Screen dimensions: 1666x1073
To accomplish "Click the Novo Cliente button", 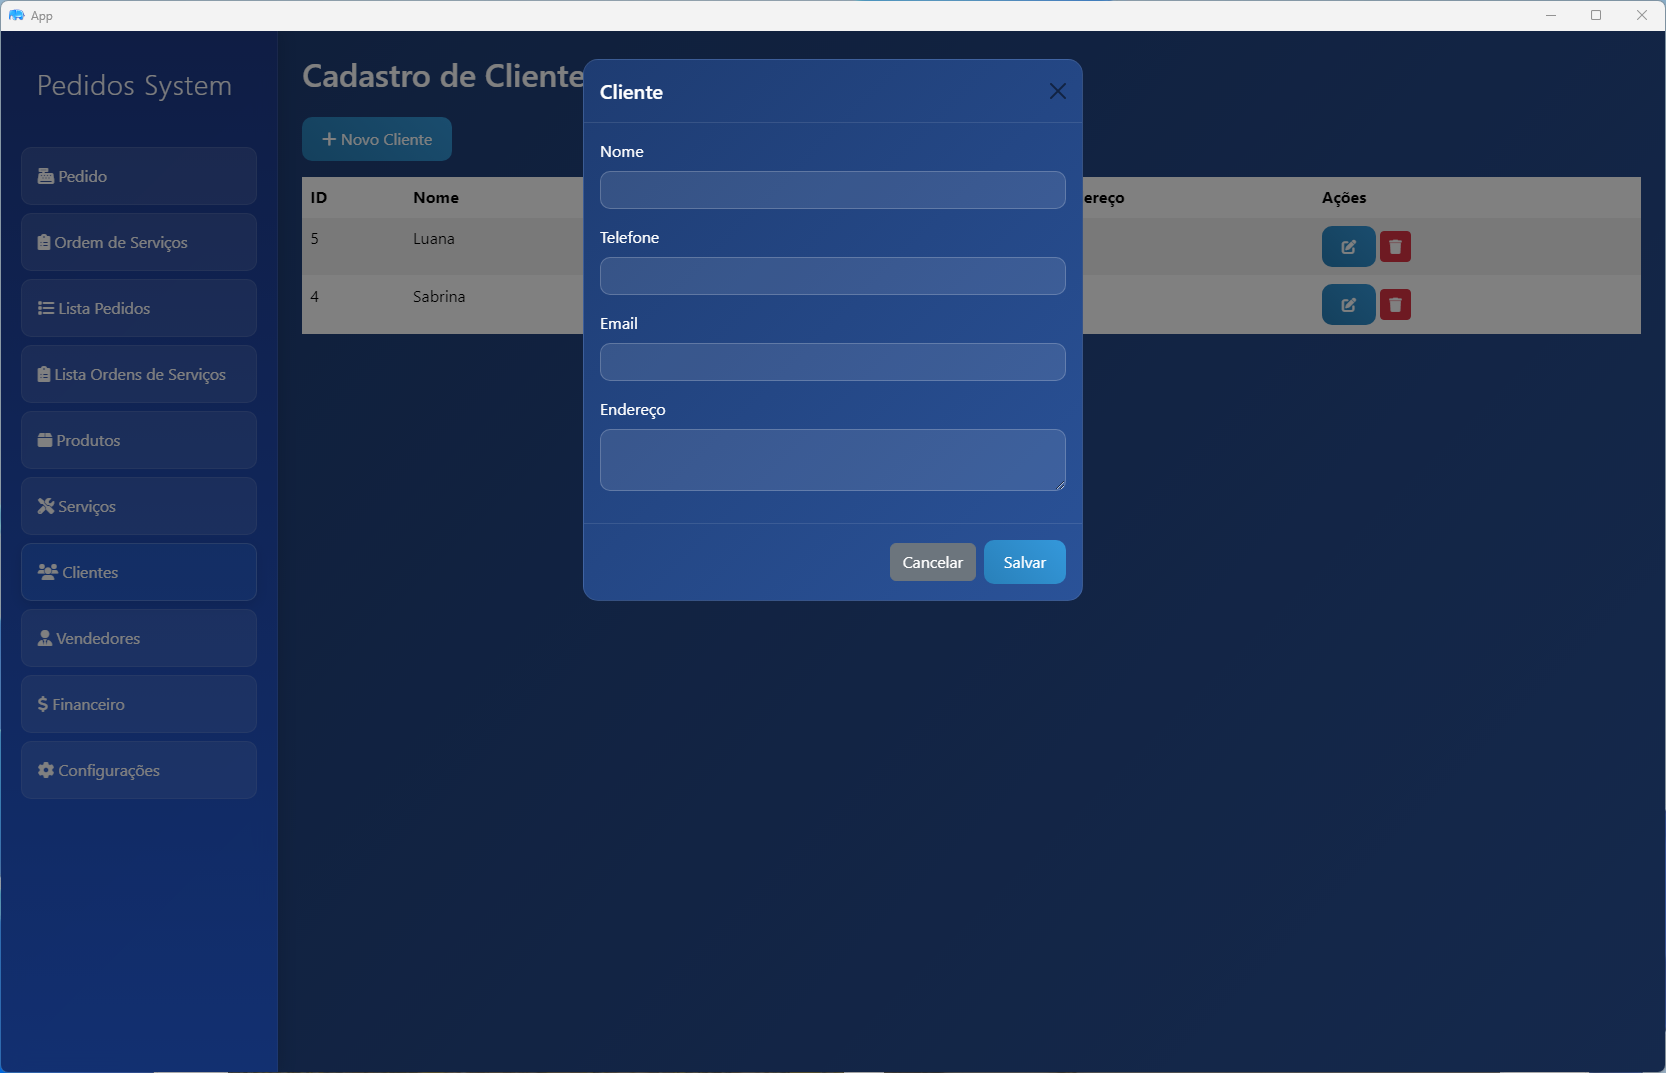I will [377, 139].
